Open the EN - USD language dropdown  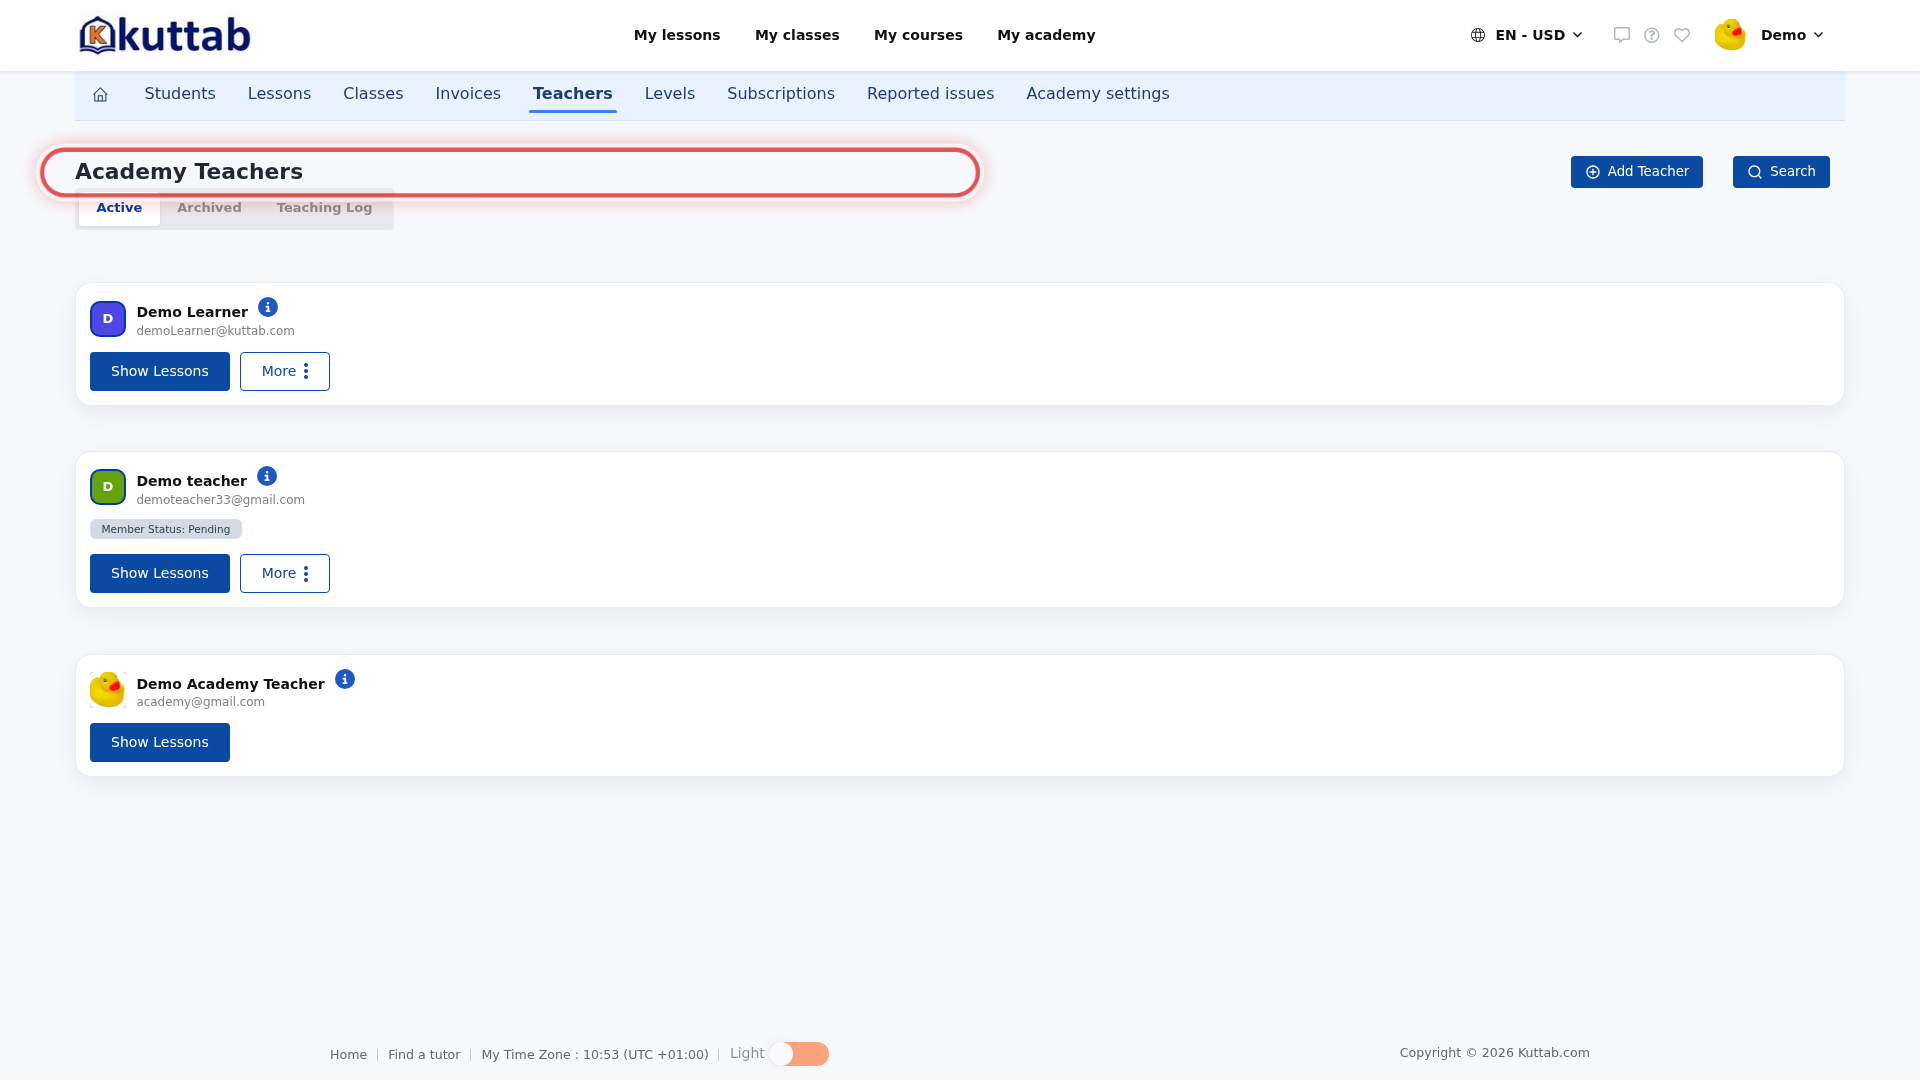[x=1527, y=35]
